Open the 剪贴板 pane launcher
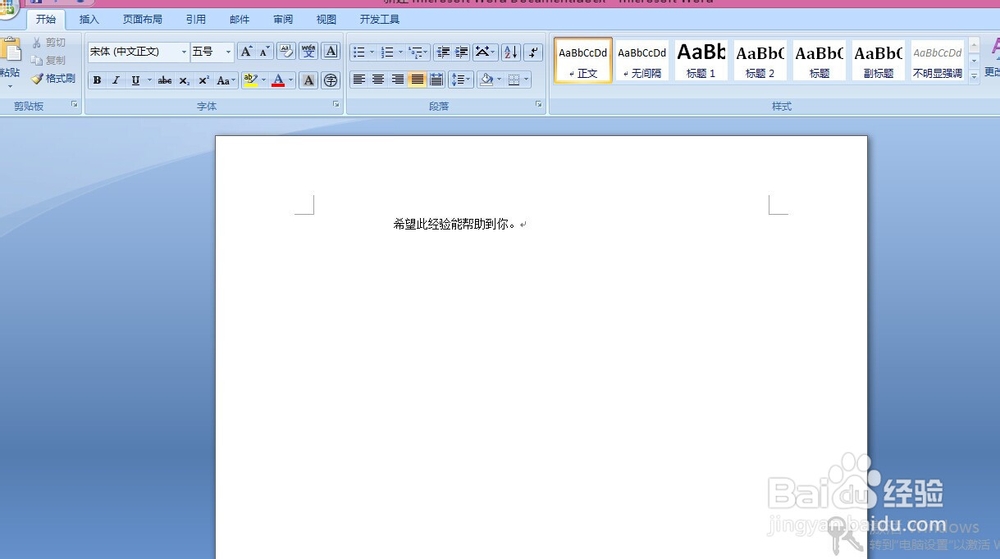The image size is (1000, 559). click(x=74, y=105)
